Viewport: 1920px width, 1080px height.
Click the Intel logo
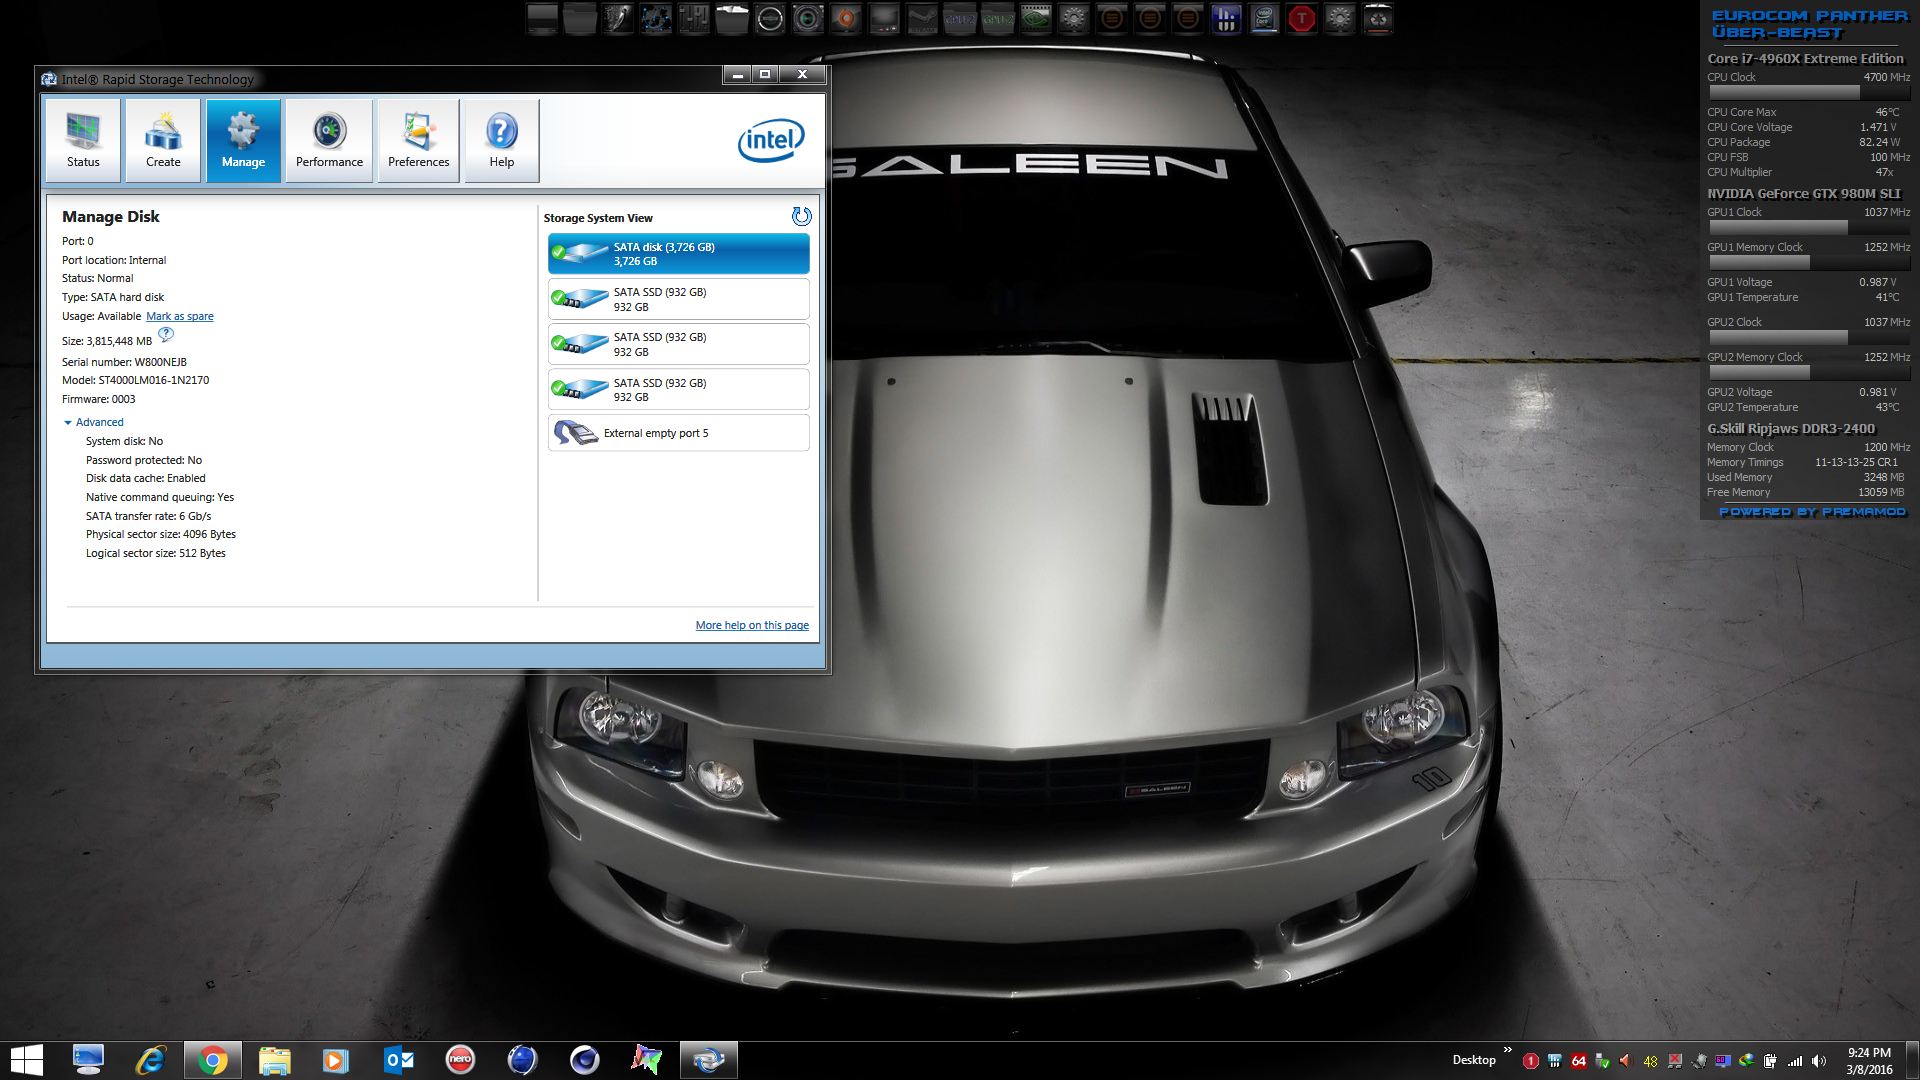770,141
